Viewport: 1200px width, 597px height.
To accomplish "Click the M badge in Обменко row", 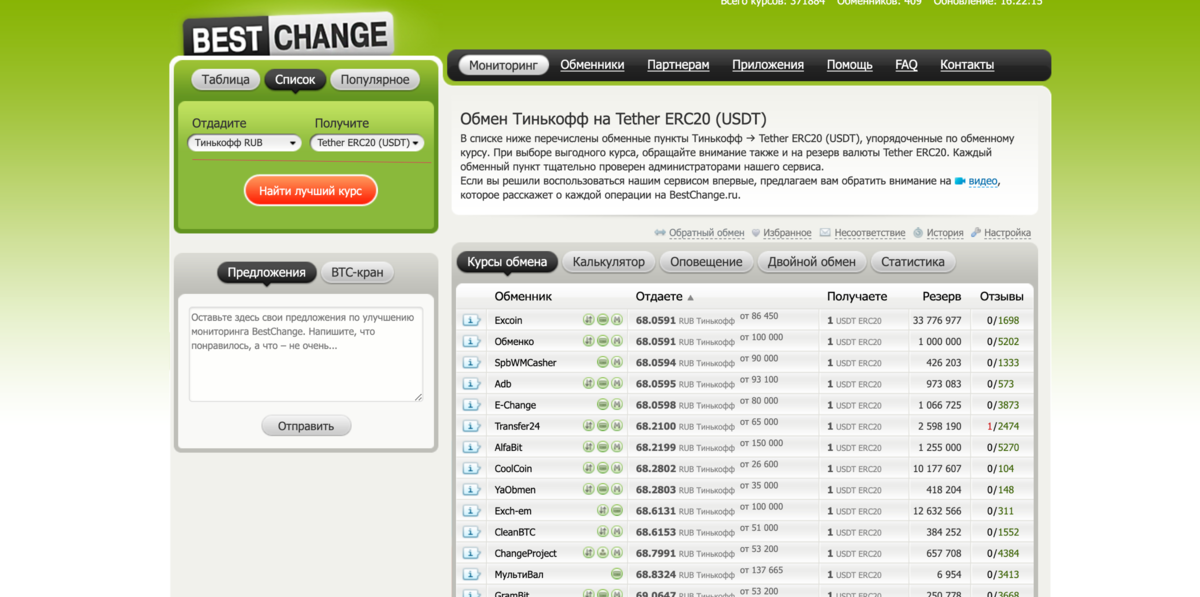I will tap(617, 341).
